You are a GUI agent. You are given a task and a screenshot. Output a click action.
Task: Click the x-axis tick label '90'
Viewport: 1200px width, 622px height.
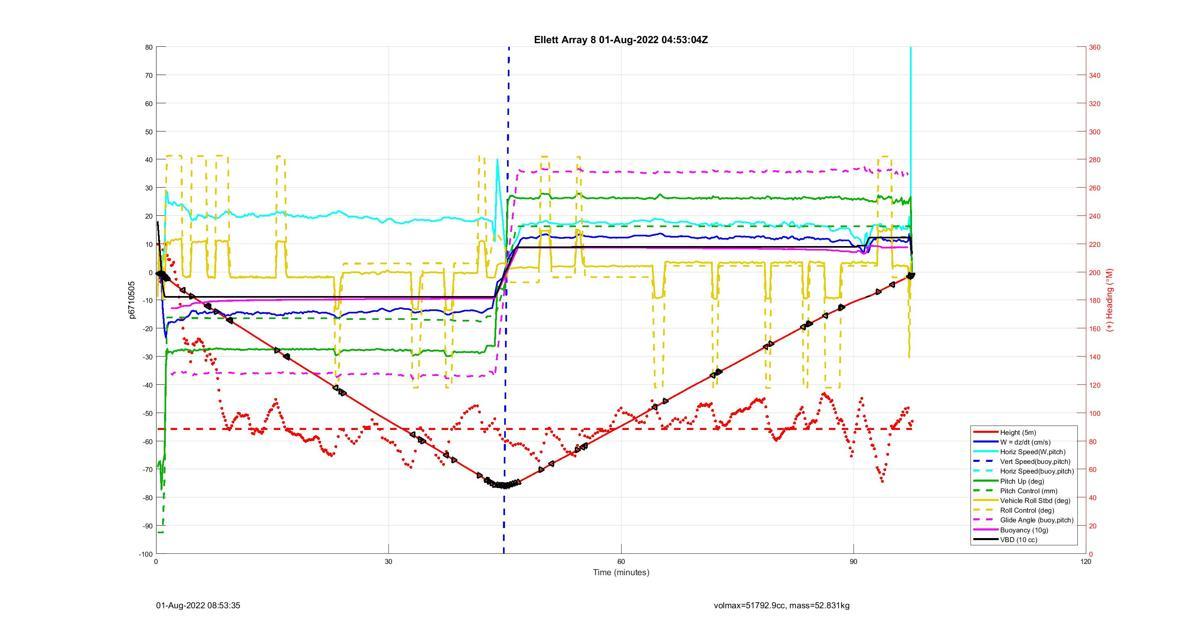coord(853,562)
